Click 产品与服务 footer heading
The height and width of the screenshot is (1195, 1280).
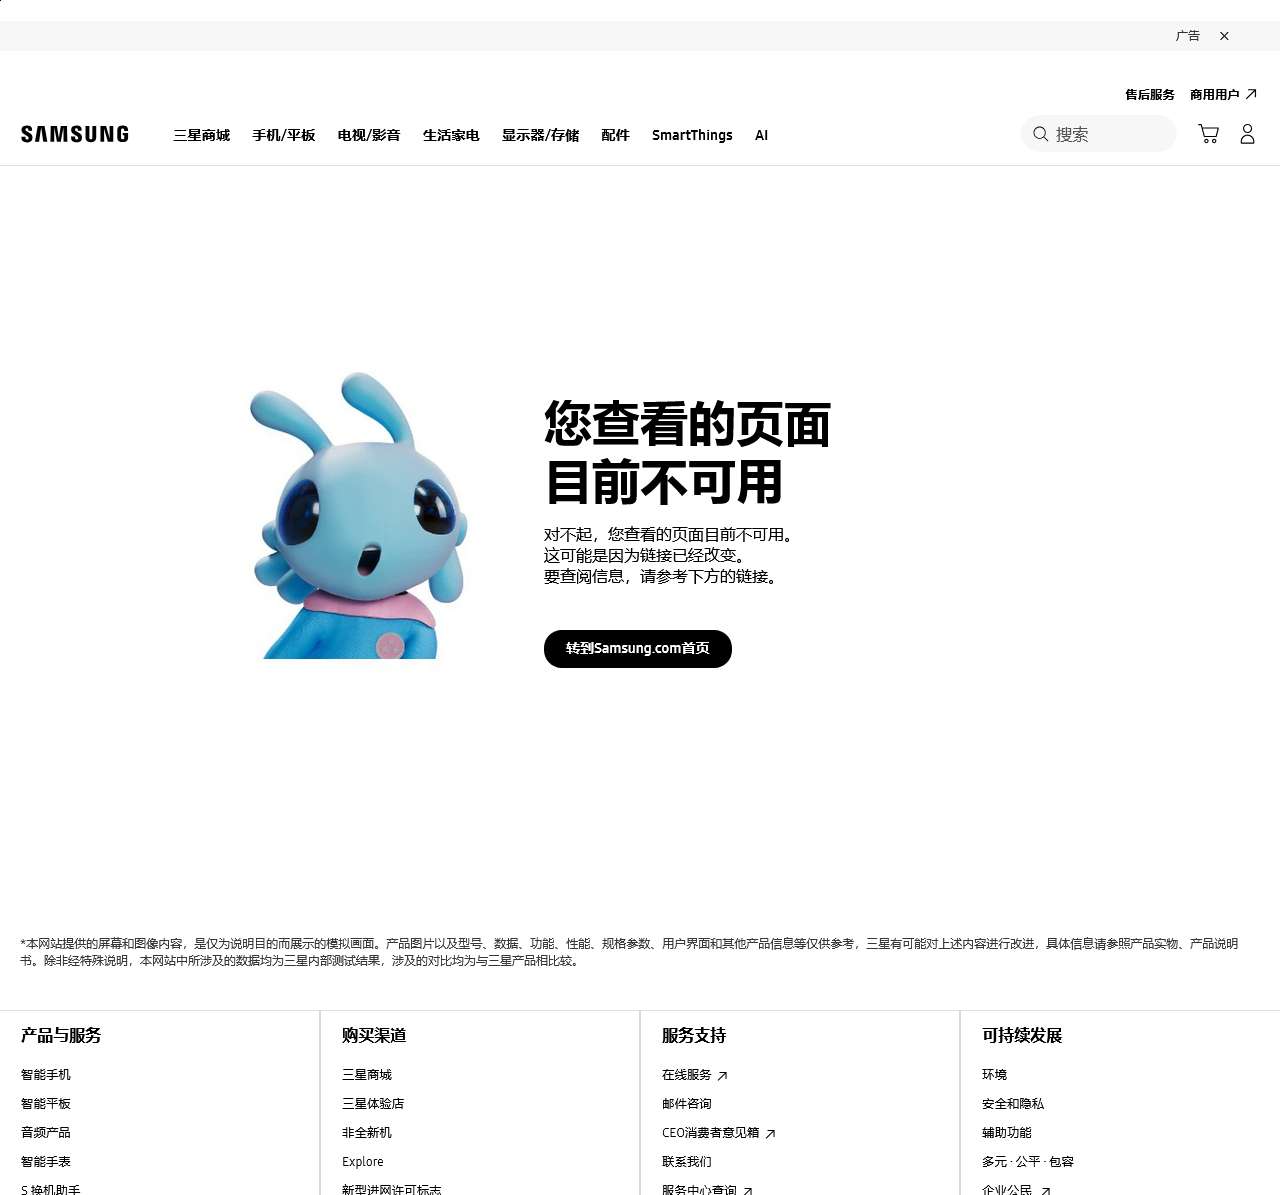click(x=61, y=1036)
